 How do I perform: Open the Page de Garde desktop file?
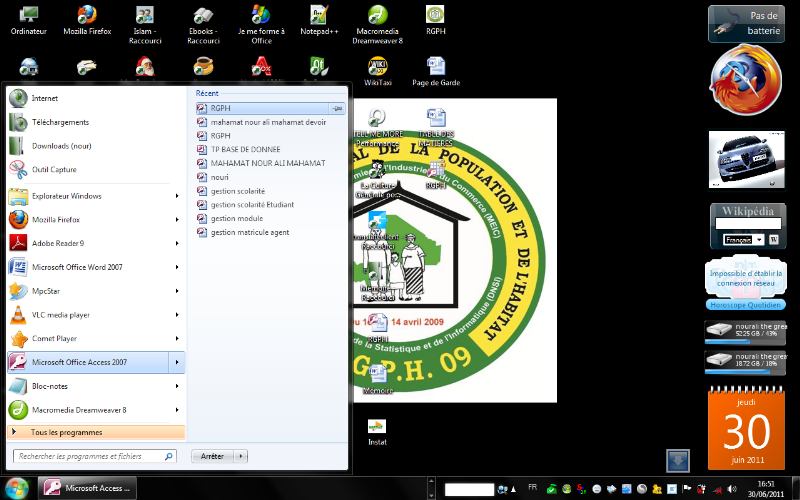[436, 67]
